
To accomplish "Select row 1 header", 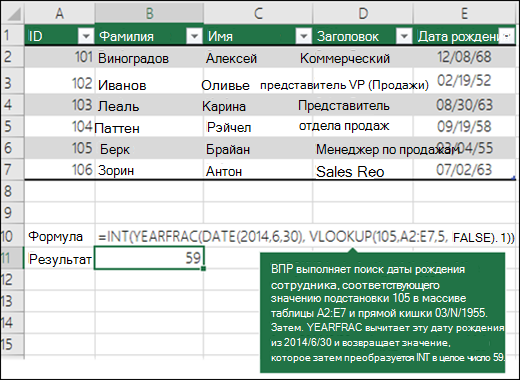I will [x=12, y=35].
